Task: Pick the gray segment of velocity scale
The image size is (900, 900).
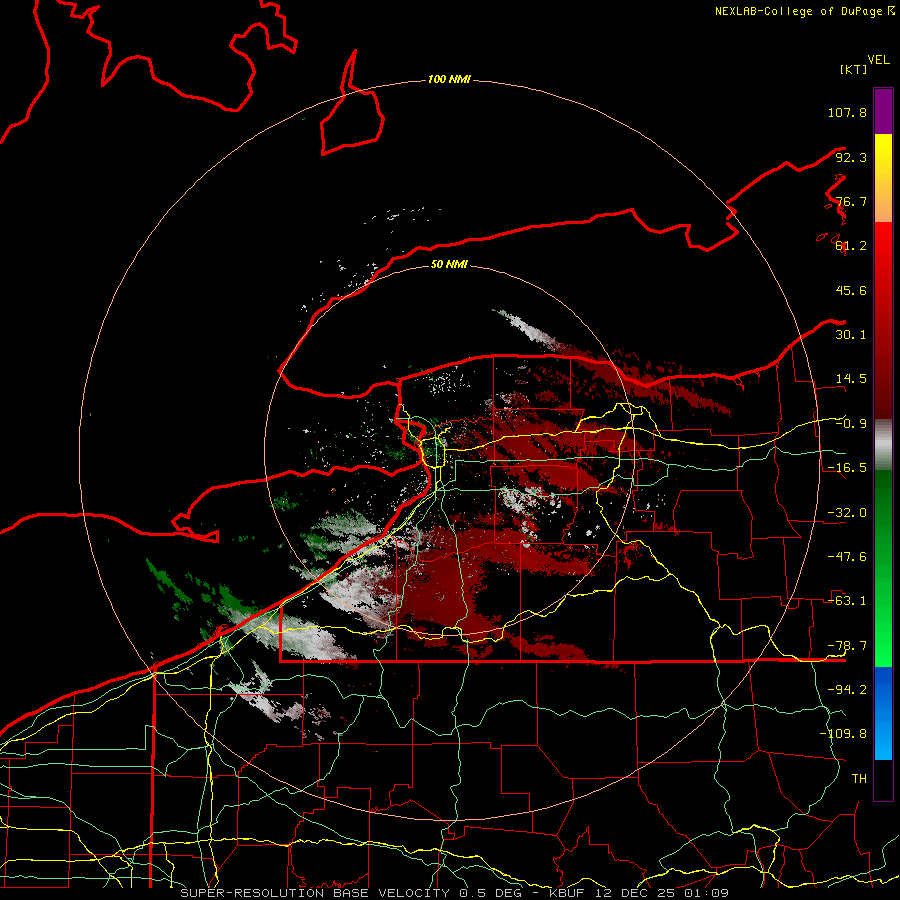Action: (x=883, y=444)
